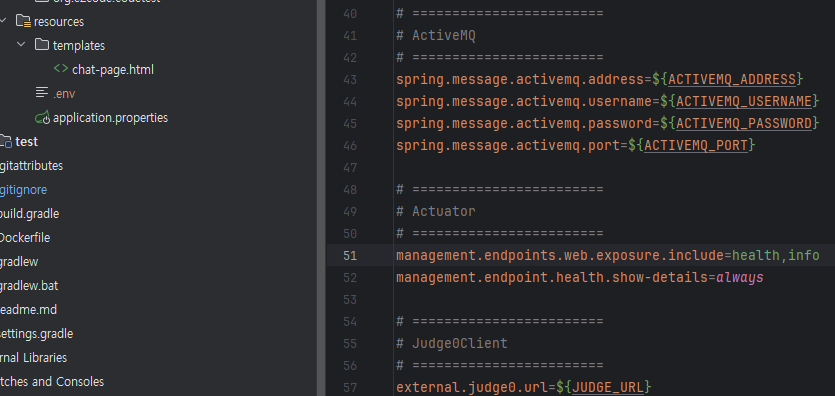Click the ACTIVEMQ_USERNAME variable reference
The image size is (835, 396).
coord(744,102)
